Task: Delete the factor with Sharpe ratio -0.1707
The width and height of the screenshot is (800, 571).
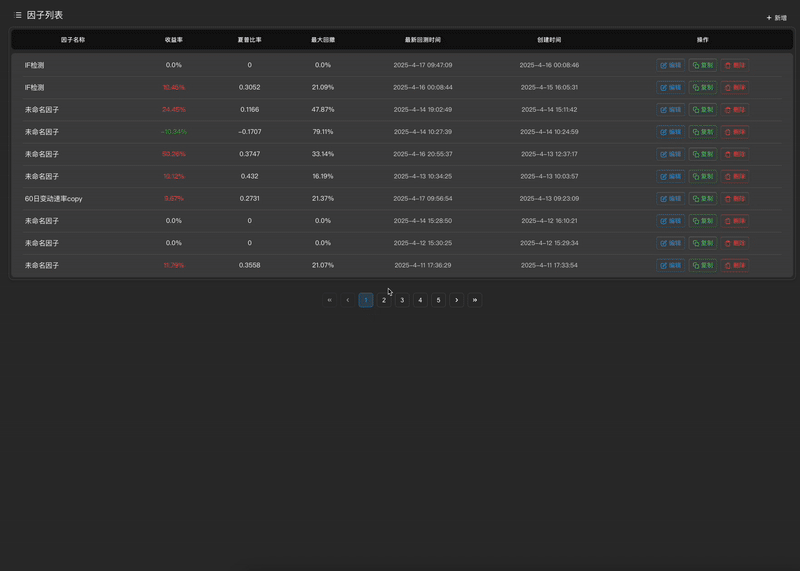Action: pos(735,132)
